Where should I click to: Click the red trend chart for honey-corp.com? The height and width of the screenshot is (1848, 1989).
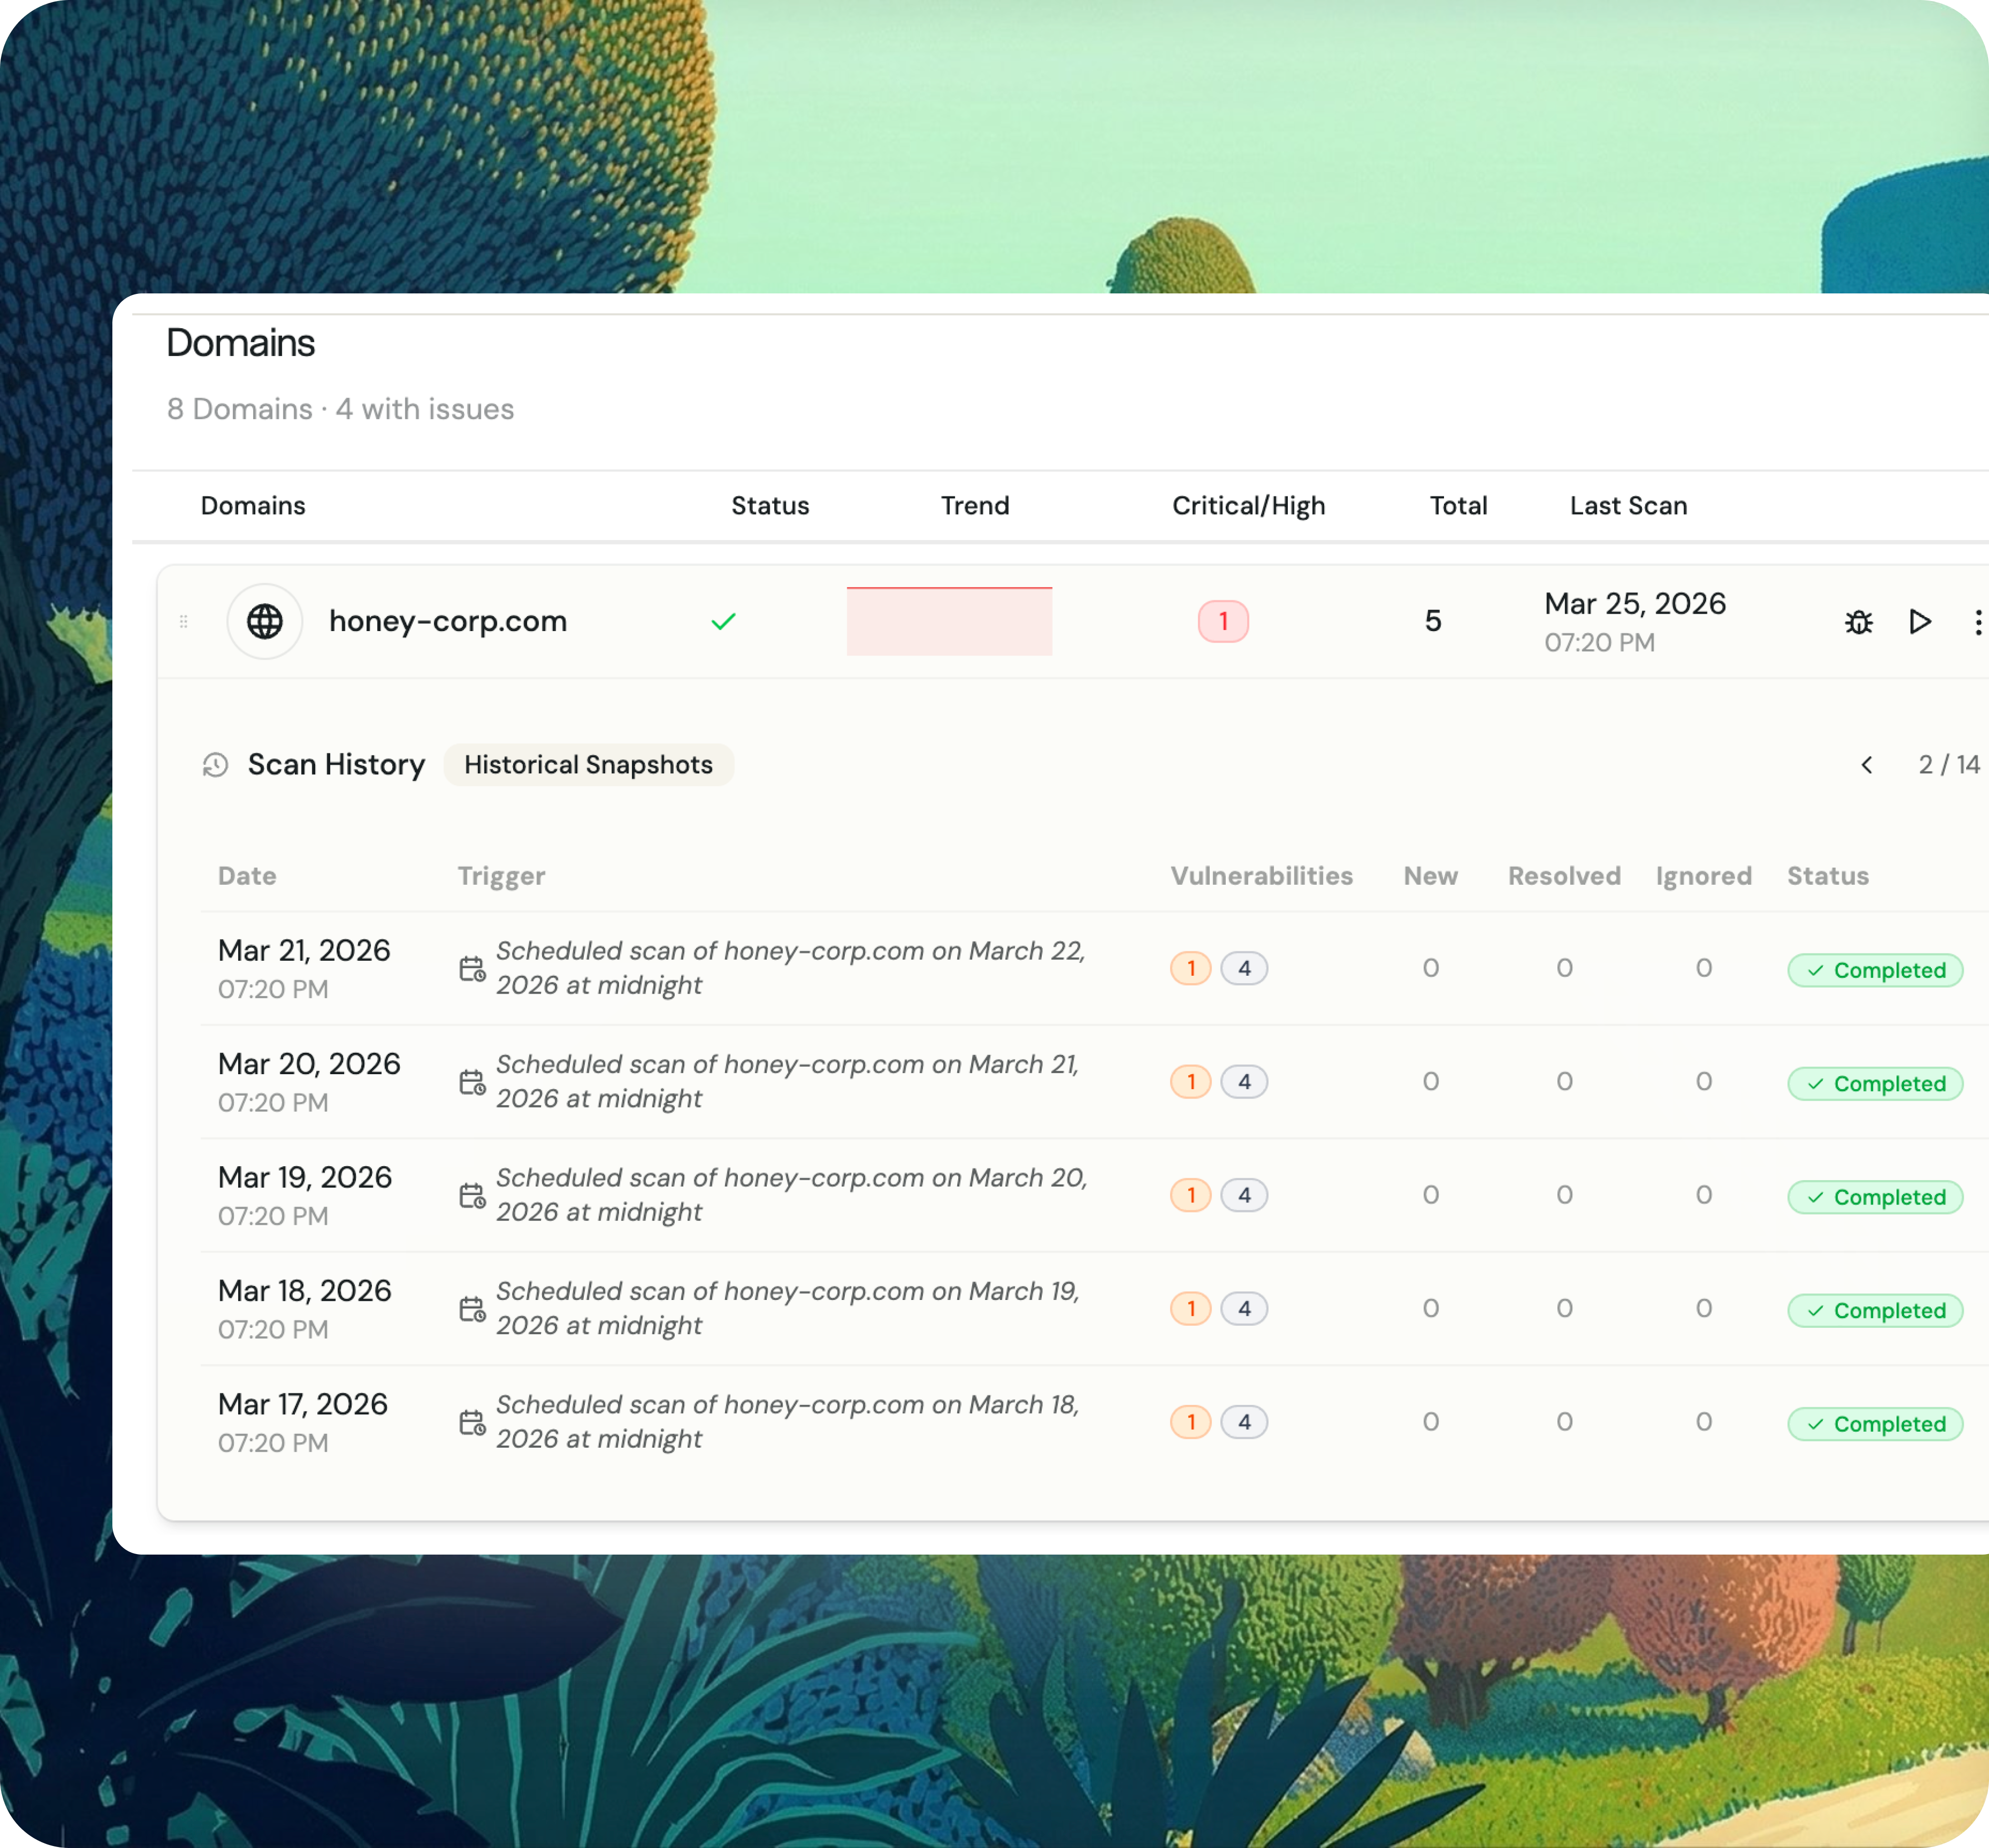[949, 621]
